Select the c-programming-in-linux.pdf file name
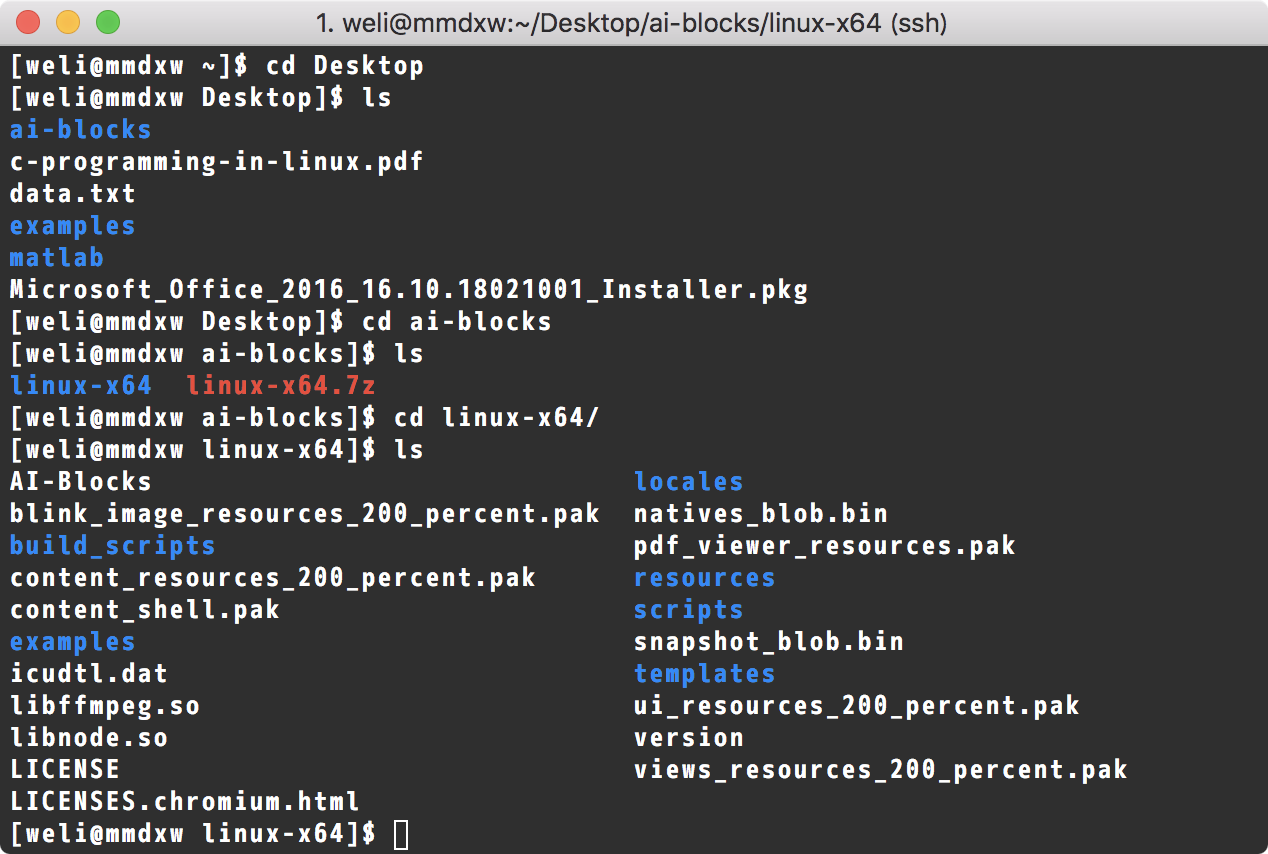The width and height of the screenshot is (1268, 854). pyautogui.click(x=217, y=162)
